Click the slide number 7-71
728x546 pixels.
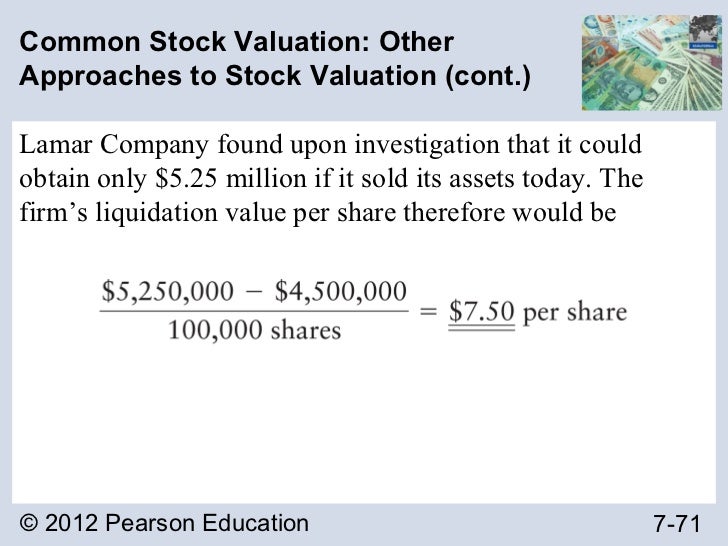677,523
